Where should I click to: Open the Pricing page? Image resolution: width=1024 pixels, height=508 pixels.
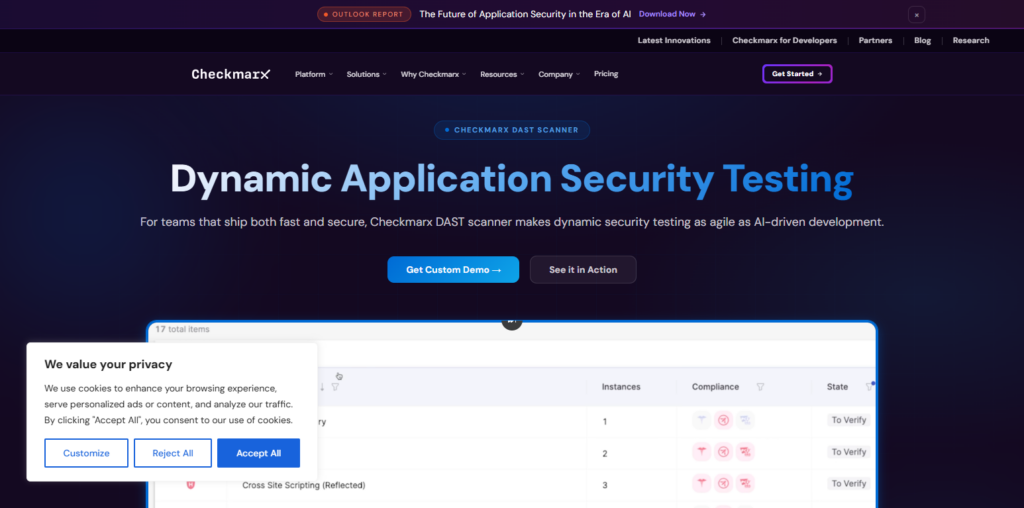(606, 74)
